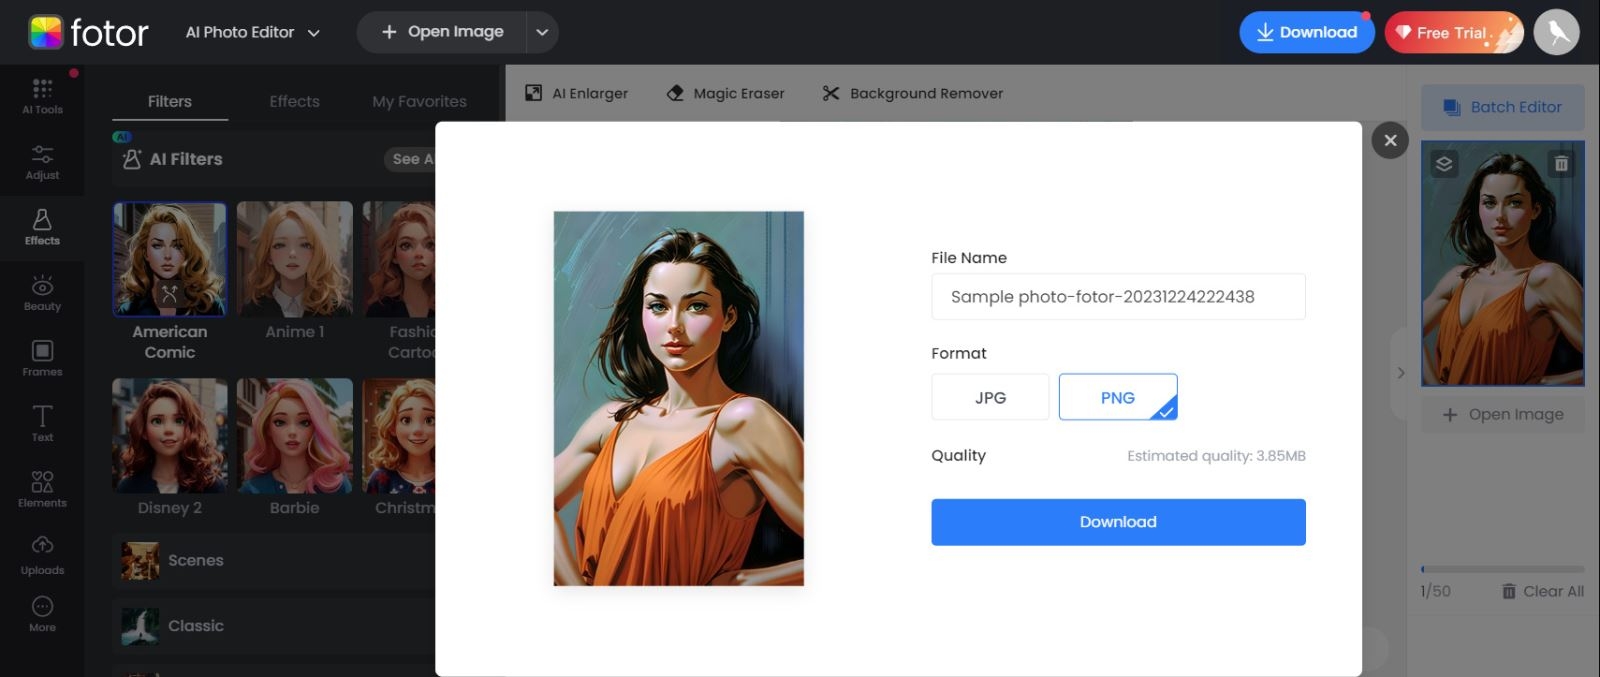This screenshot has height=677, width=1600.
Task: Open the Elements panel
Action: [x=42, y=490]
